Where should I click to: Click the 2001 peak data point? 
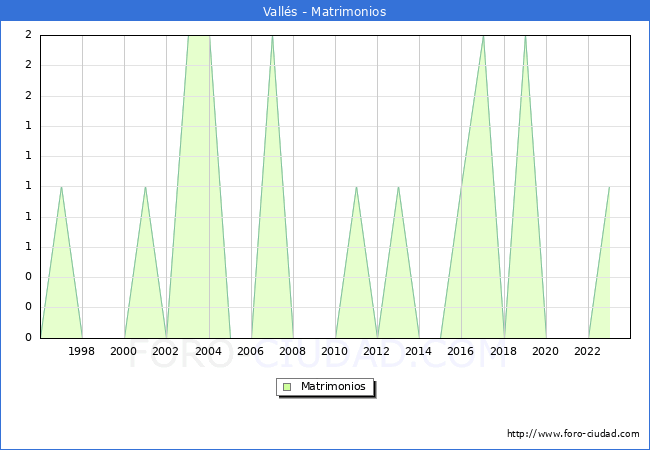click(x=145, y=187)
